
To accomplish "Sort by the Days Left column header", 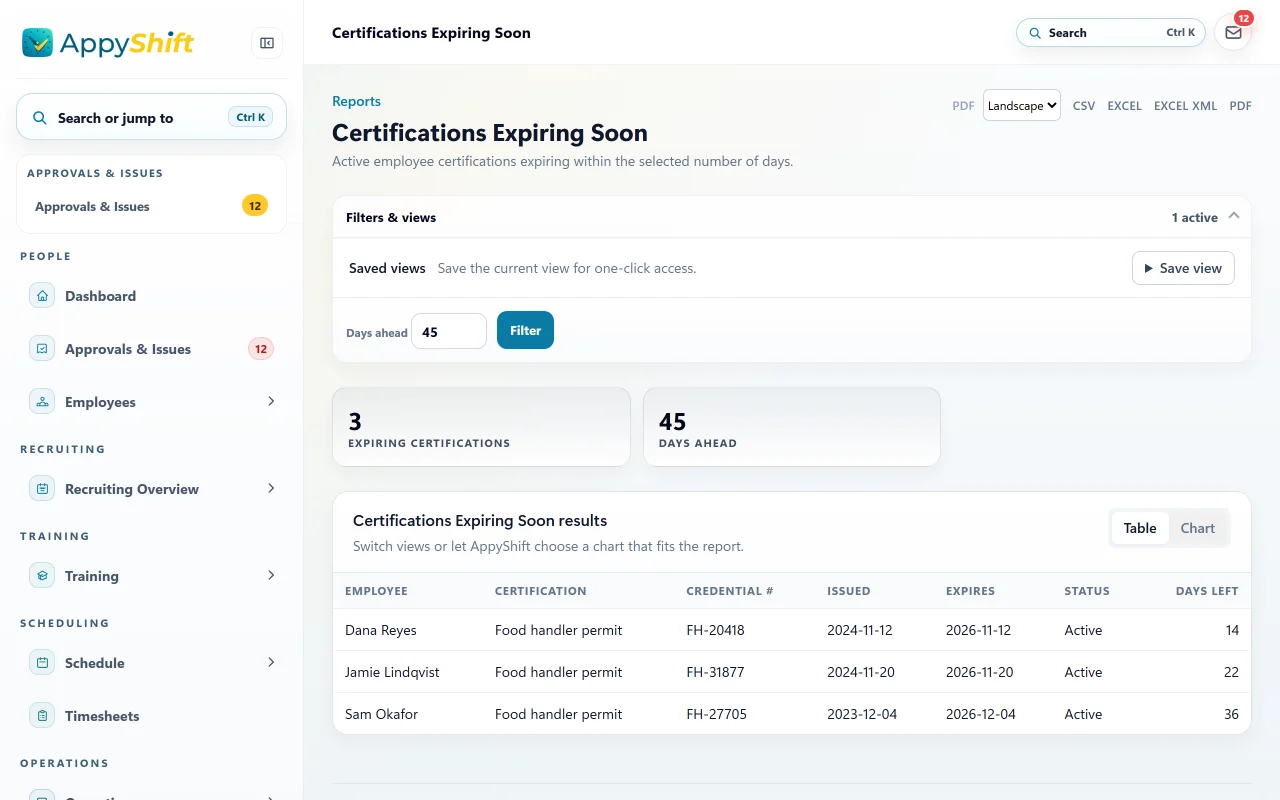I will coord(1207,591).
